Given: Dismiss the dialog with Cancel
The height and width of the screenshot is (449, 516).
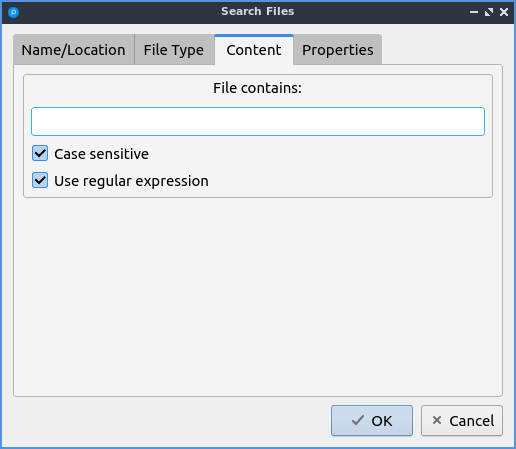Looking at the screenshot, I should 462,421.
